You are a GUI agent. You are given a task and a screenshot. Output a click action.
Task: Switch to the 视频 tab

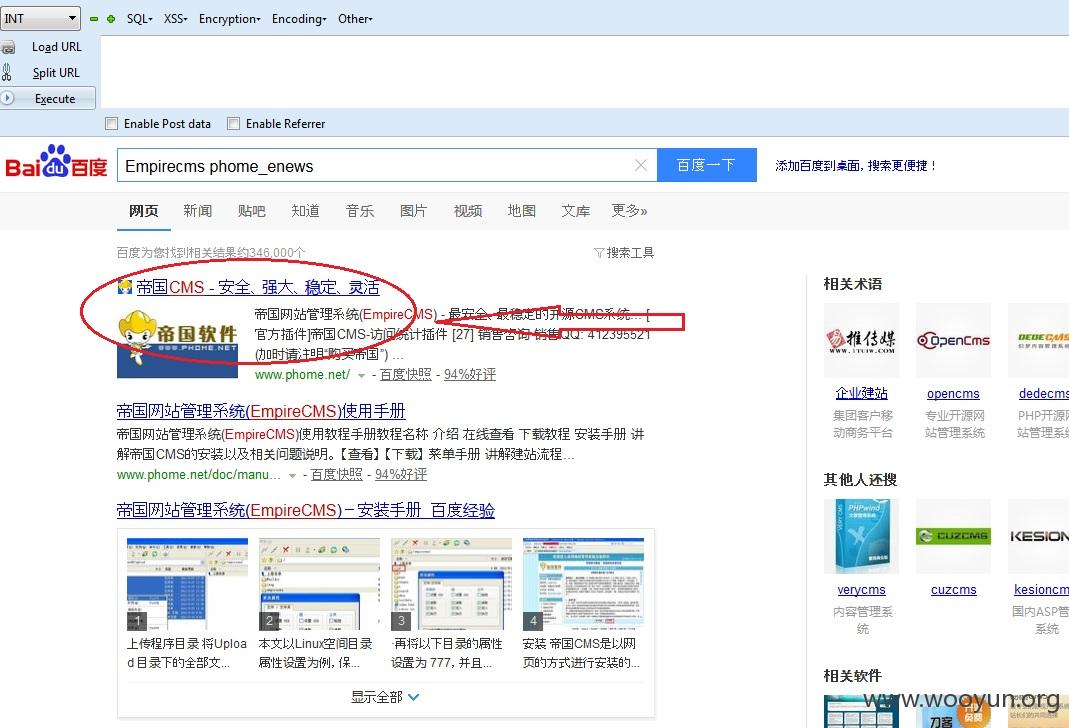(468, 211)
